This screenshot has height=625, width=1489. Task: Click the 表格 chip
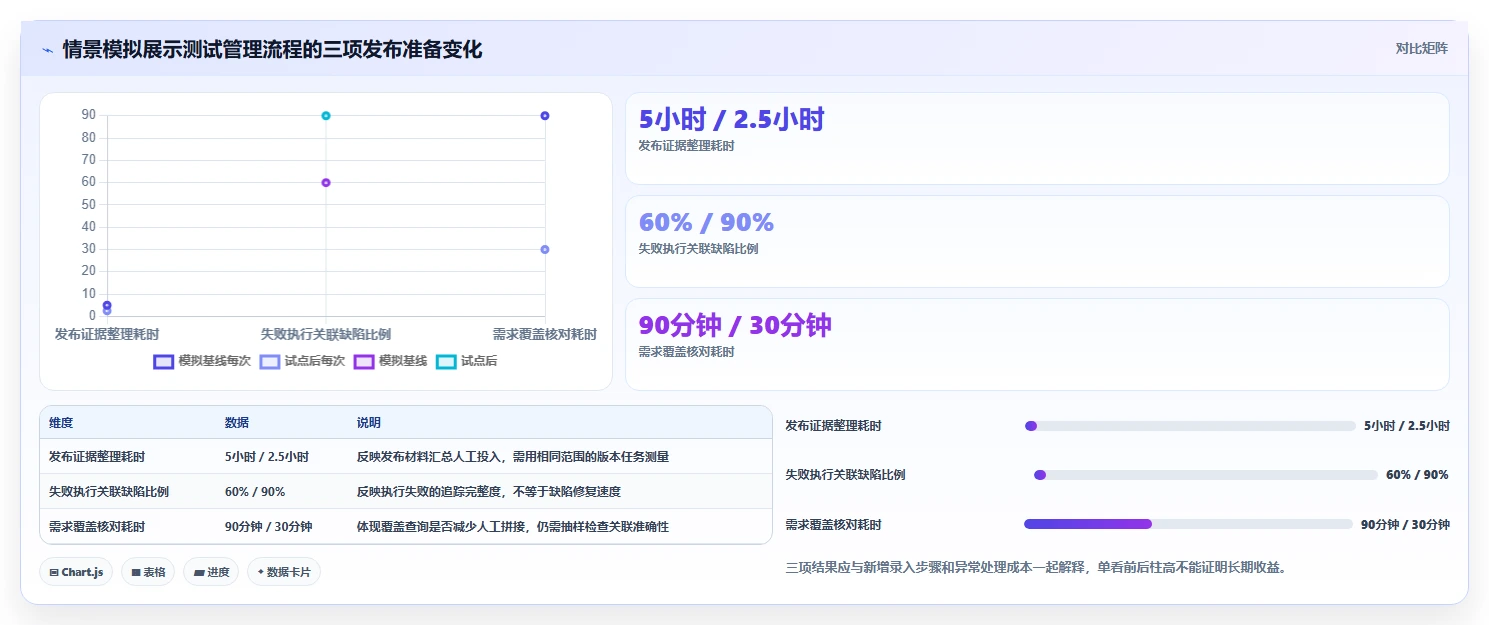[x=148, y=572]
